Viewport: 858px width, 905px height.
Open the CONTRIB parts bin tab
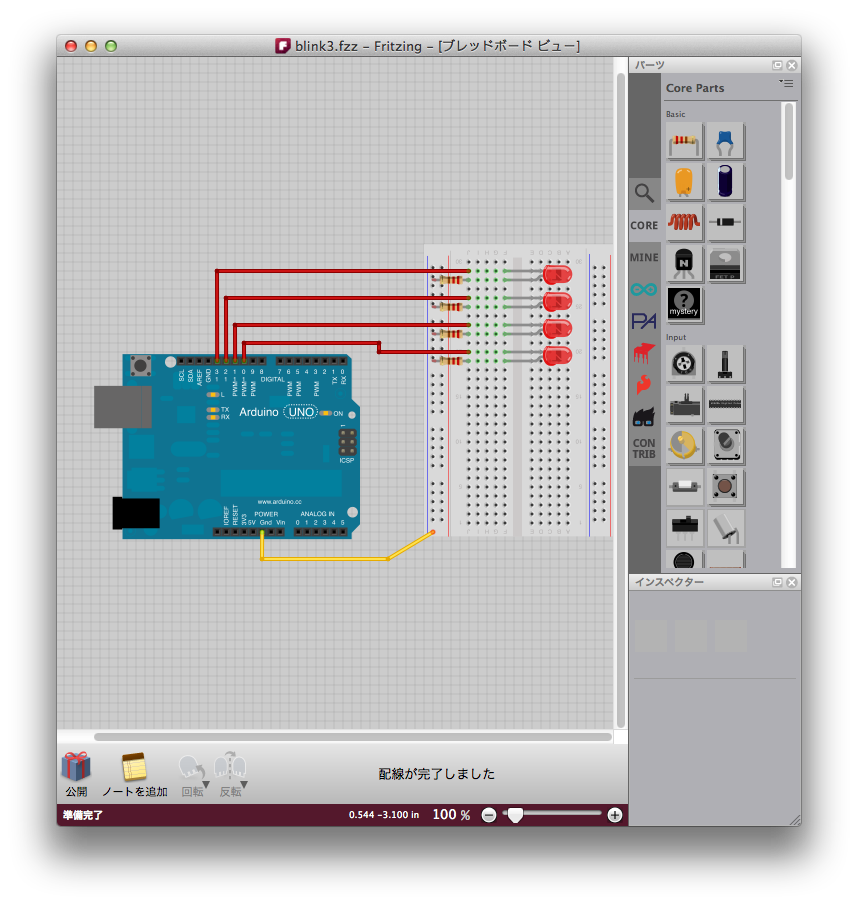(x=644, y=448)
